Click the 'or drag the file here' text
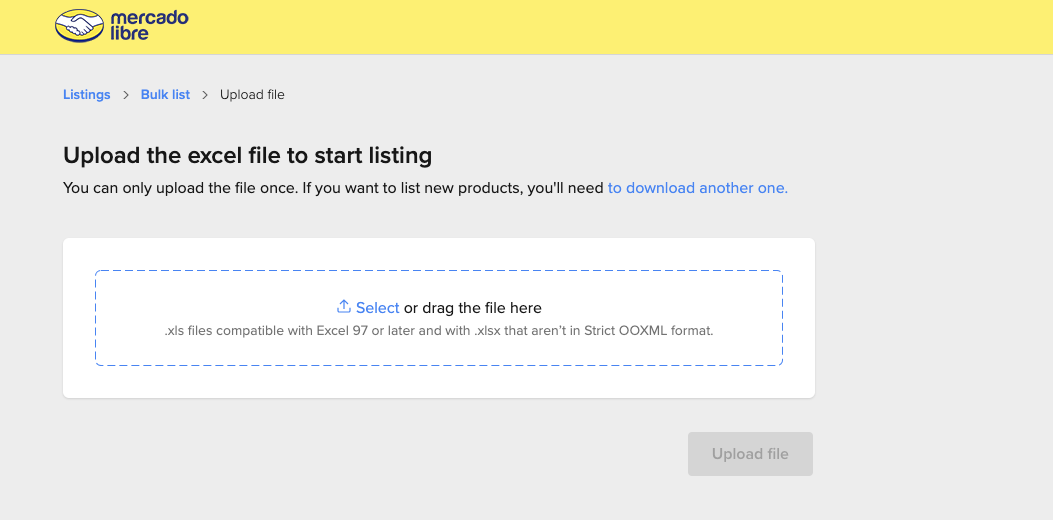Image resolution: width=1053 pixels, height=520 pixels. tap(472, 308)
